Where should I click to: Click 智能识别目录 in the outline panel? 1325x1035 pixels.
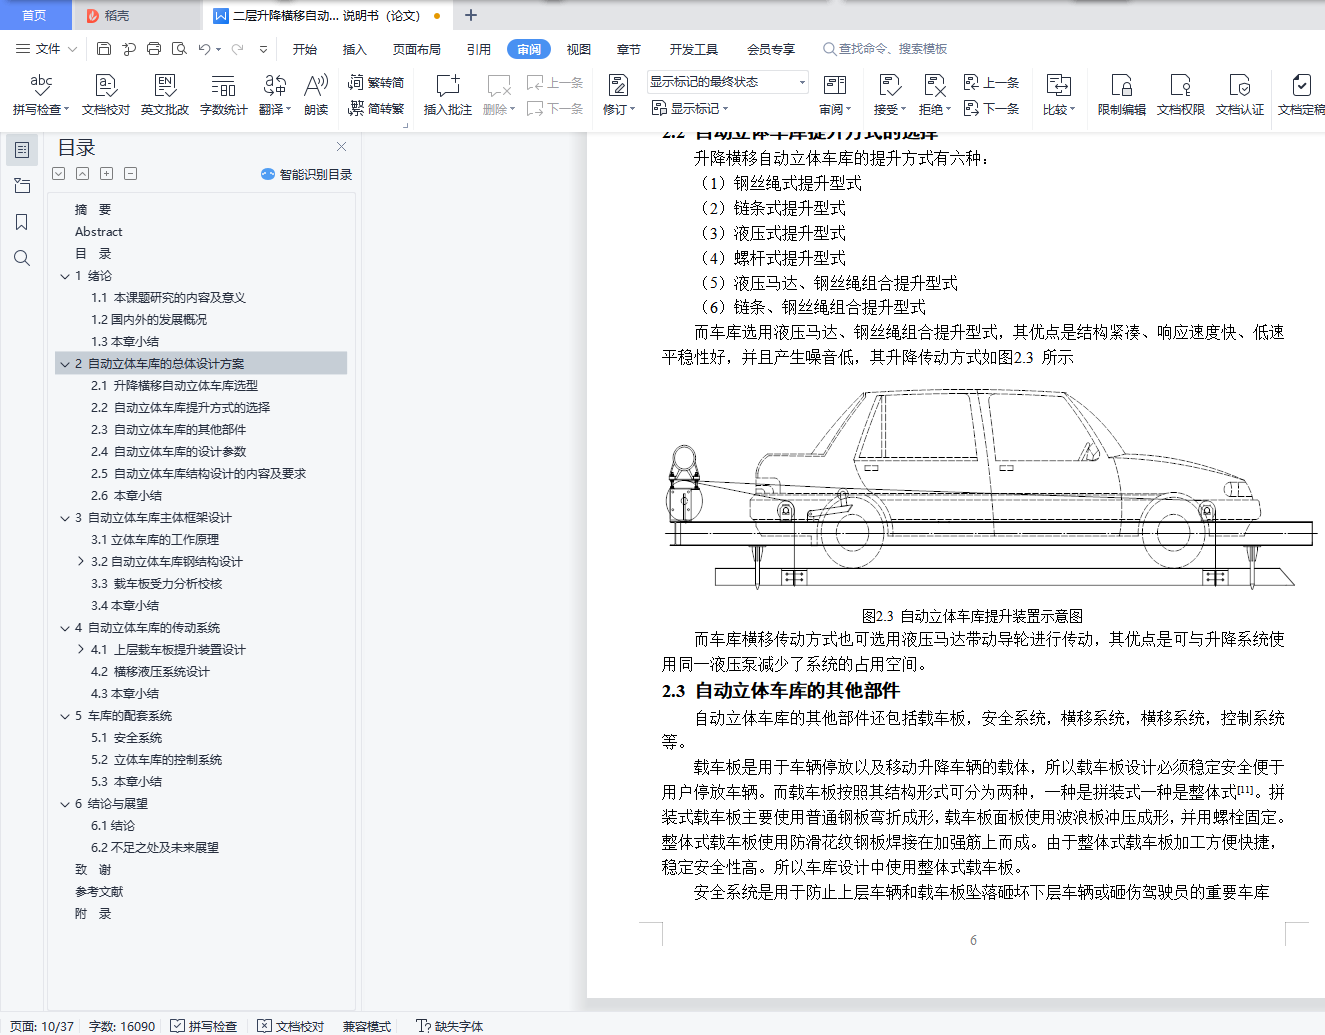pyautogui.click(x=307, y=174)
